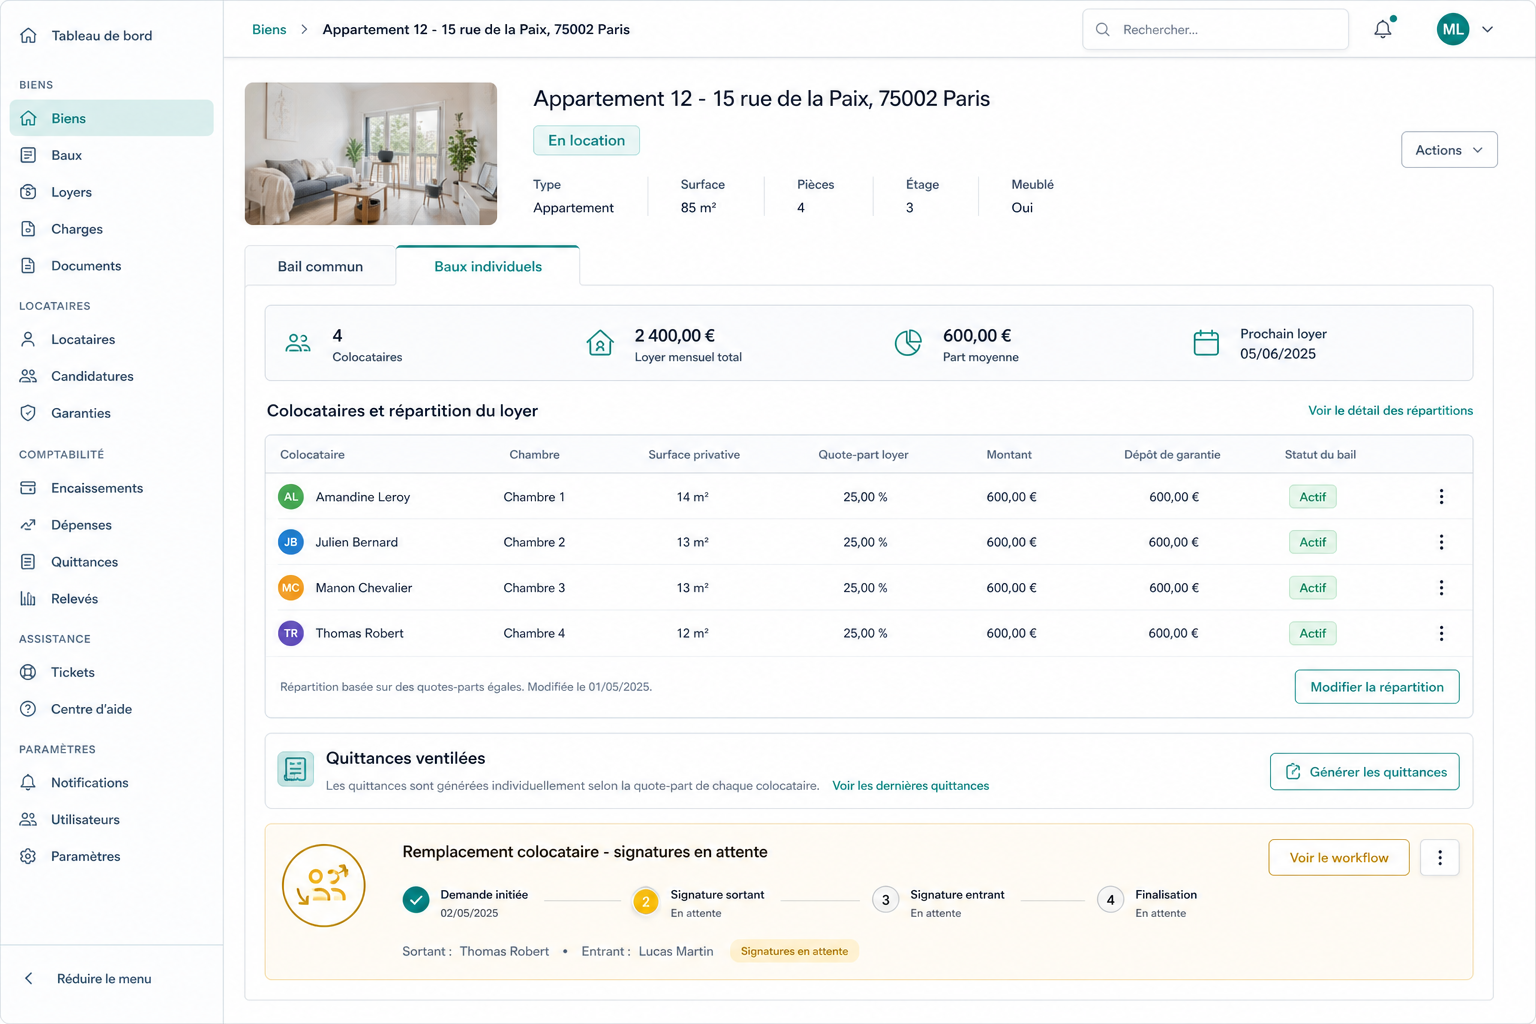The height and width of the screenshot is (1024, 1536).
Task: Open the apartment photo thumbnail
Action: point(371,154)
